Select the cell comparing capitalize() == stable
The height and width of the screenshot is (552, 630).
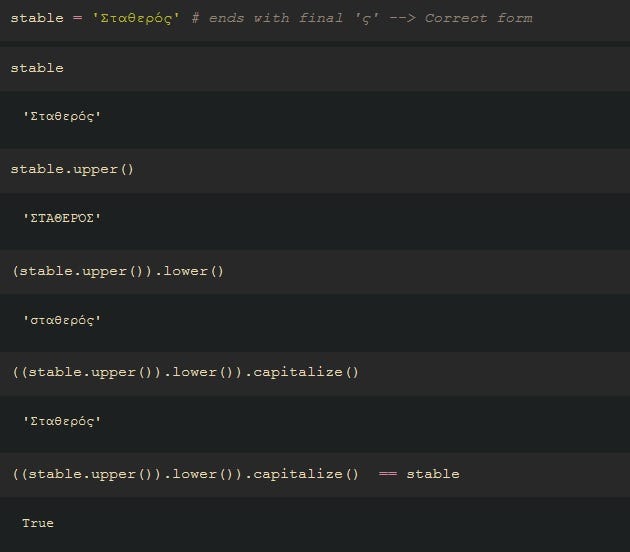(x=315, y=475)
